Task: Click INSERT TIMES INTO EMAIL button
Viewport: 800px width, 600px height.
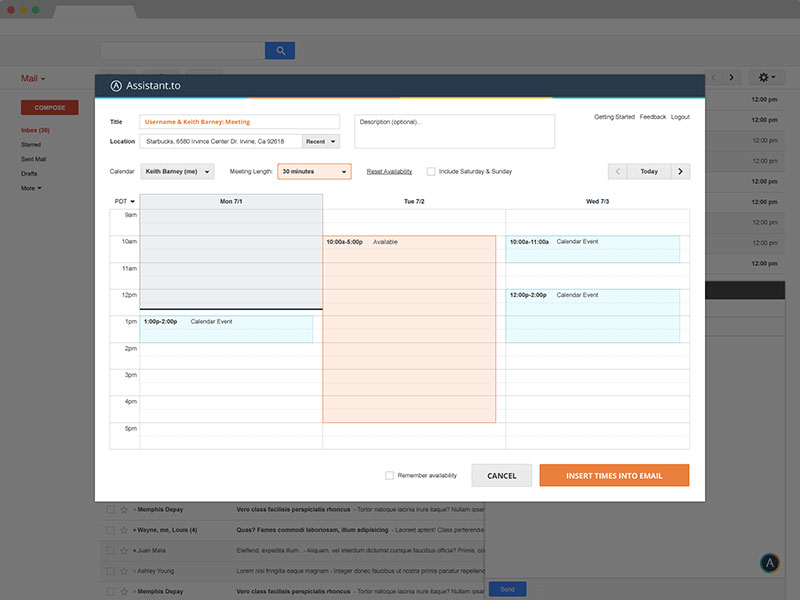Action: [x=614, y=476]
